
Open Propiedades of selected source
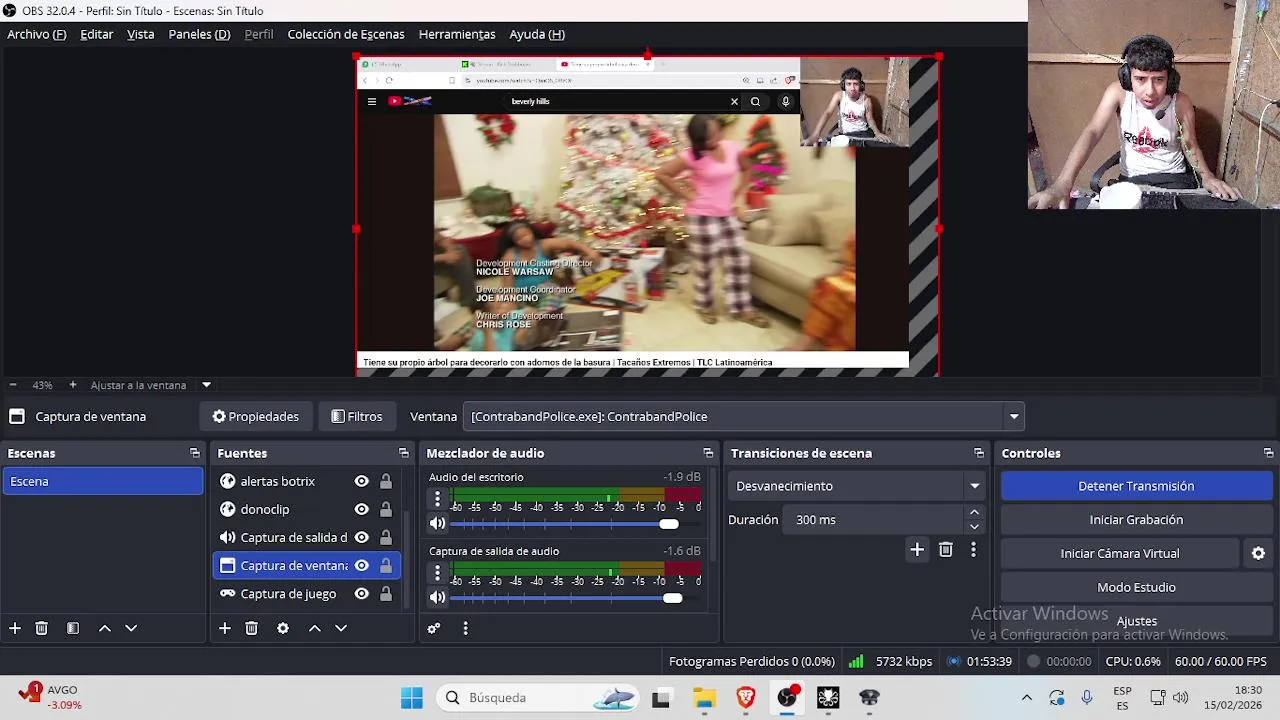click(x=255, y=417)
